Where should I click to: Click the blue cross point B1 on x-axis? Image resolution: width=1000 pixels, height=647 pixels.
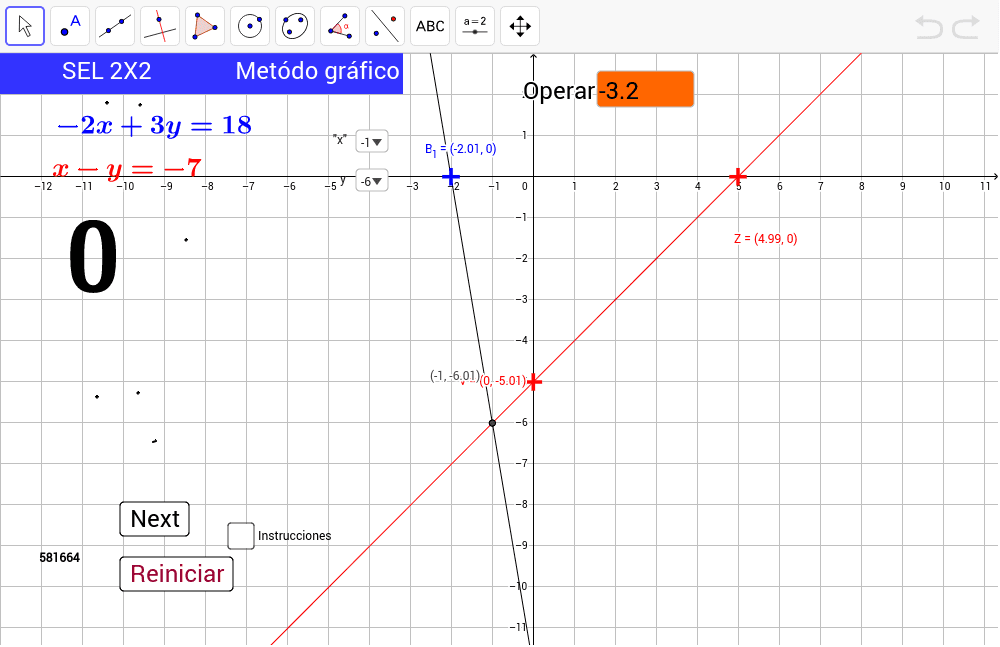[x=451, y=176]
